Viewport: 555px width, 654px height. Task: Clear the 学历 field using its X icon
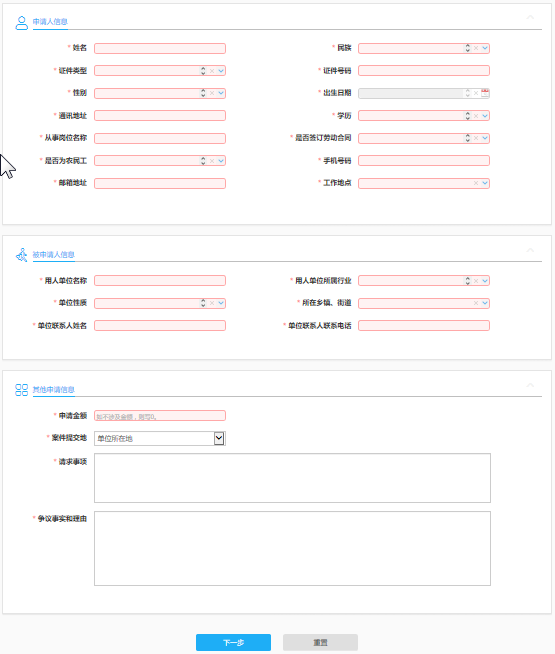(x=476, y=116)
